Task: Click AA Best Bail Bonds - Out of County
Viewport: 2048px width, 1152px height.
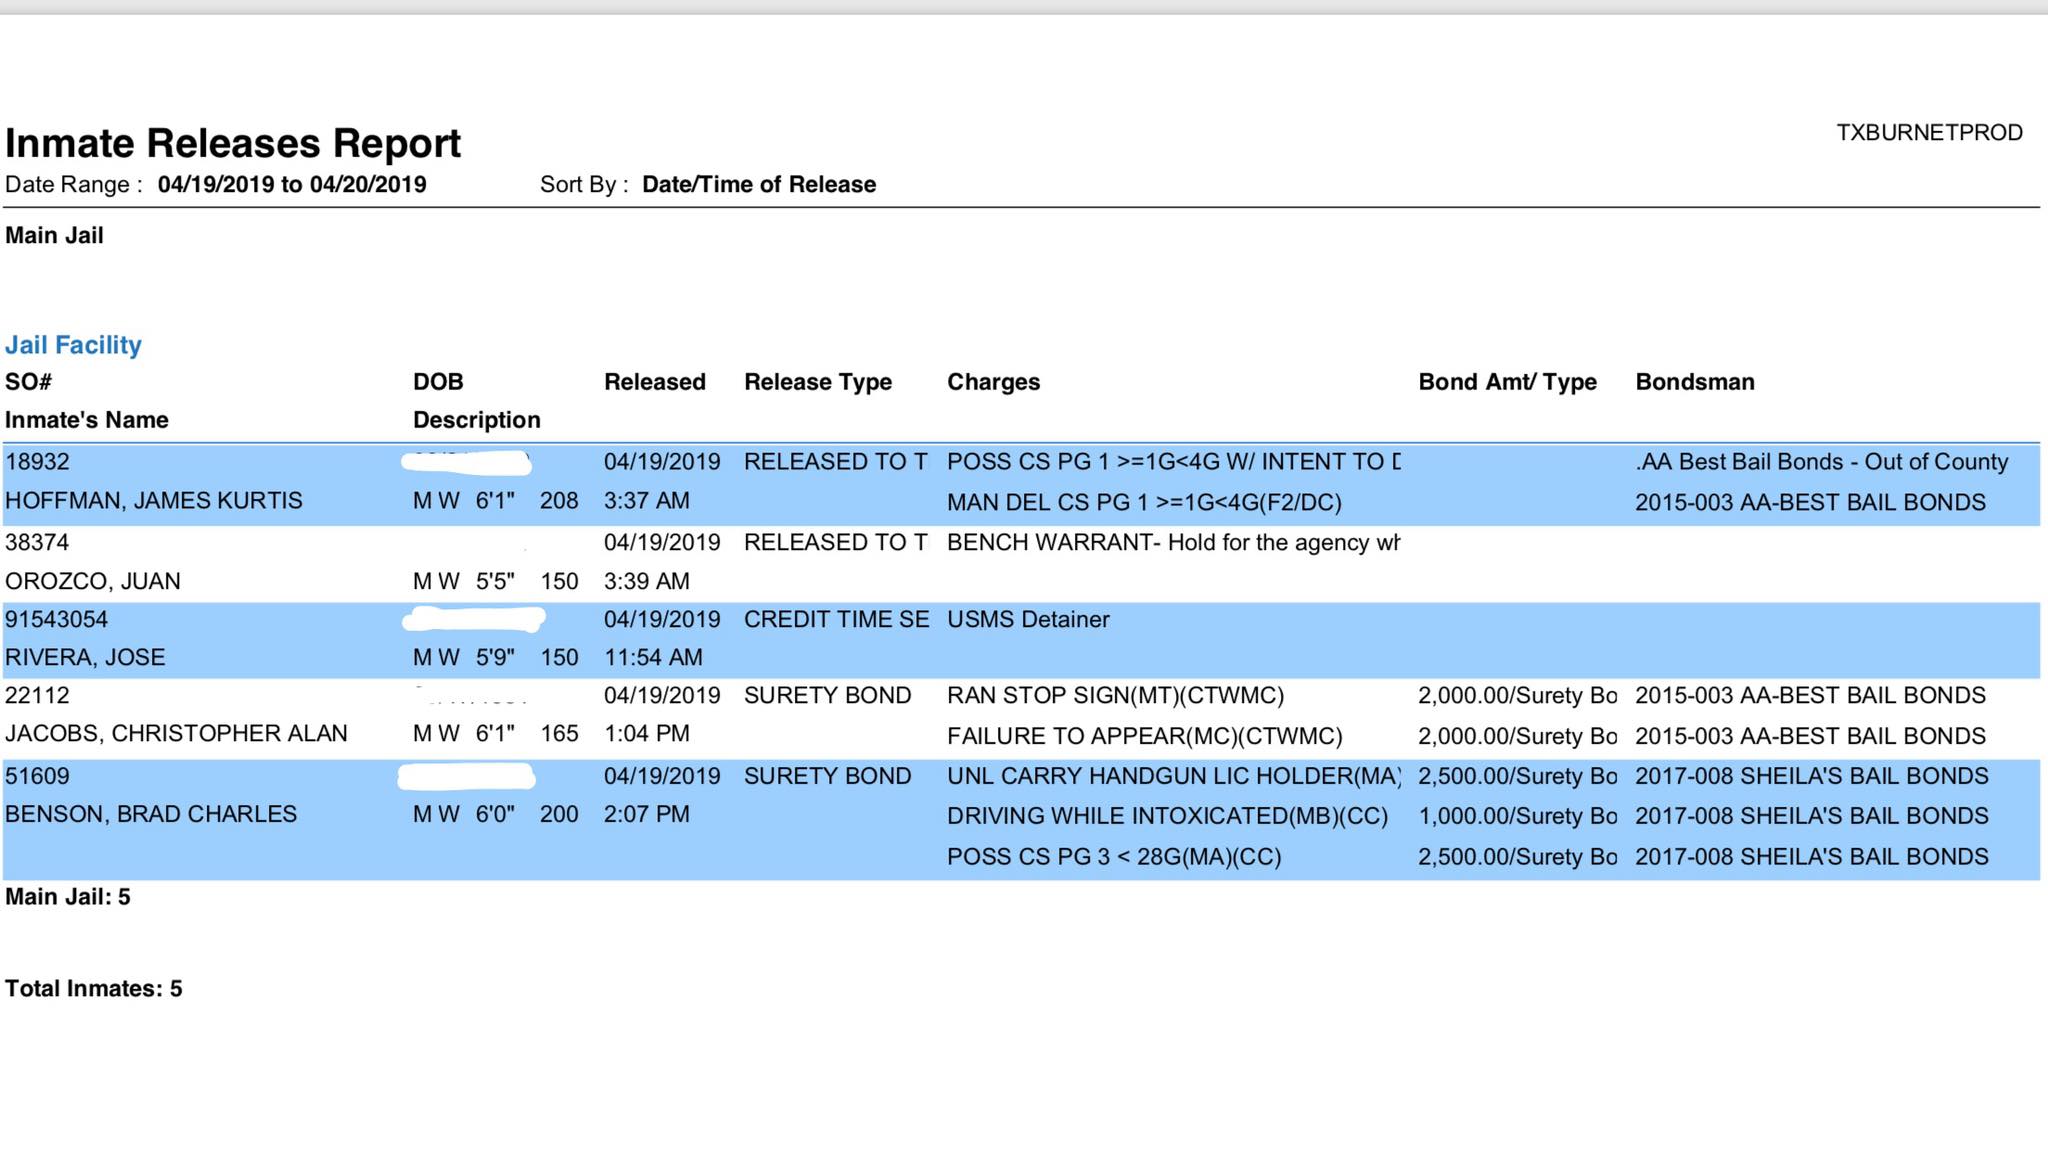Action: click(x=1822, y=462)
